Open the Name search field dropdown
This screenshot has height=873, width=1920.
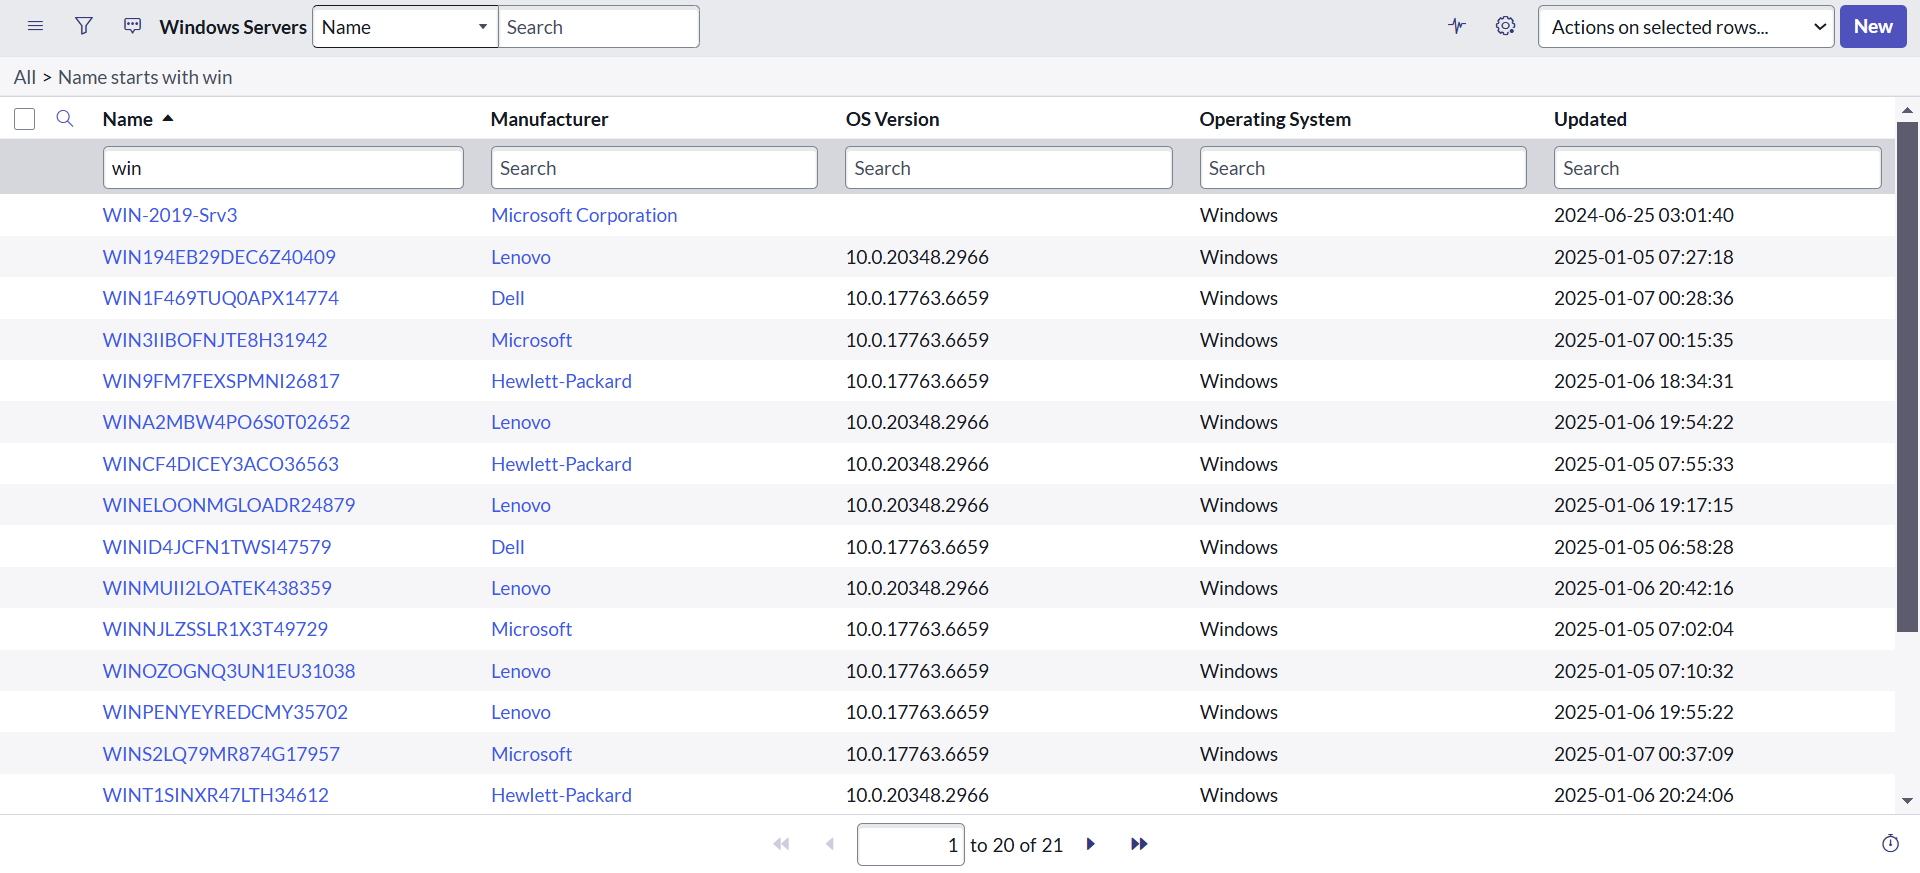click(x=405, y=27)
